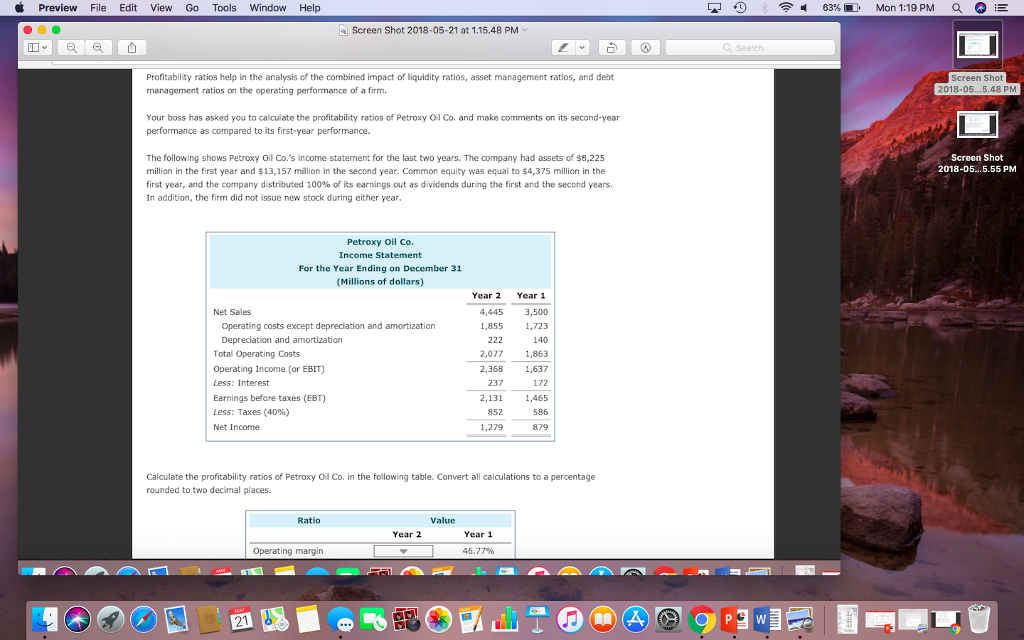
Task: Open Spotlight search from the menu bar
Action: coord(958,8)
